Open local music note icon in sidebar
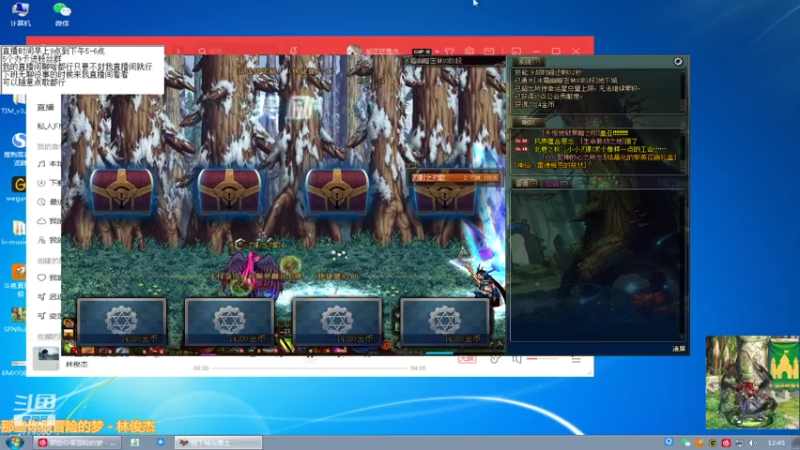Screen dimensions: 800x450 click(x=41, y=164)
